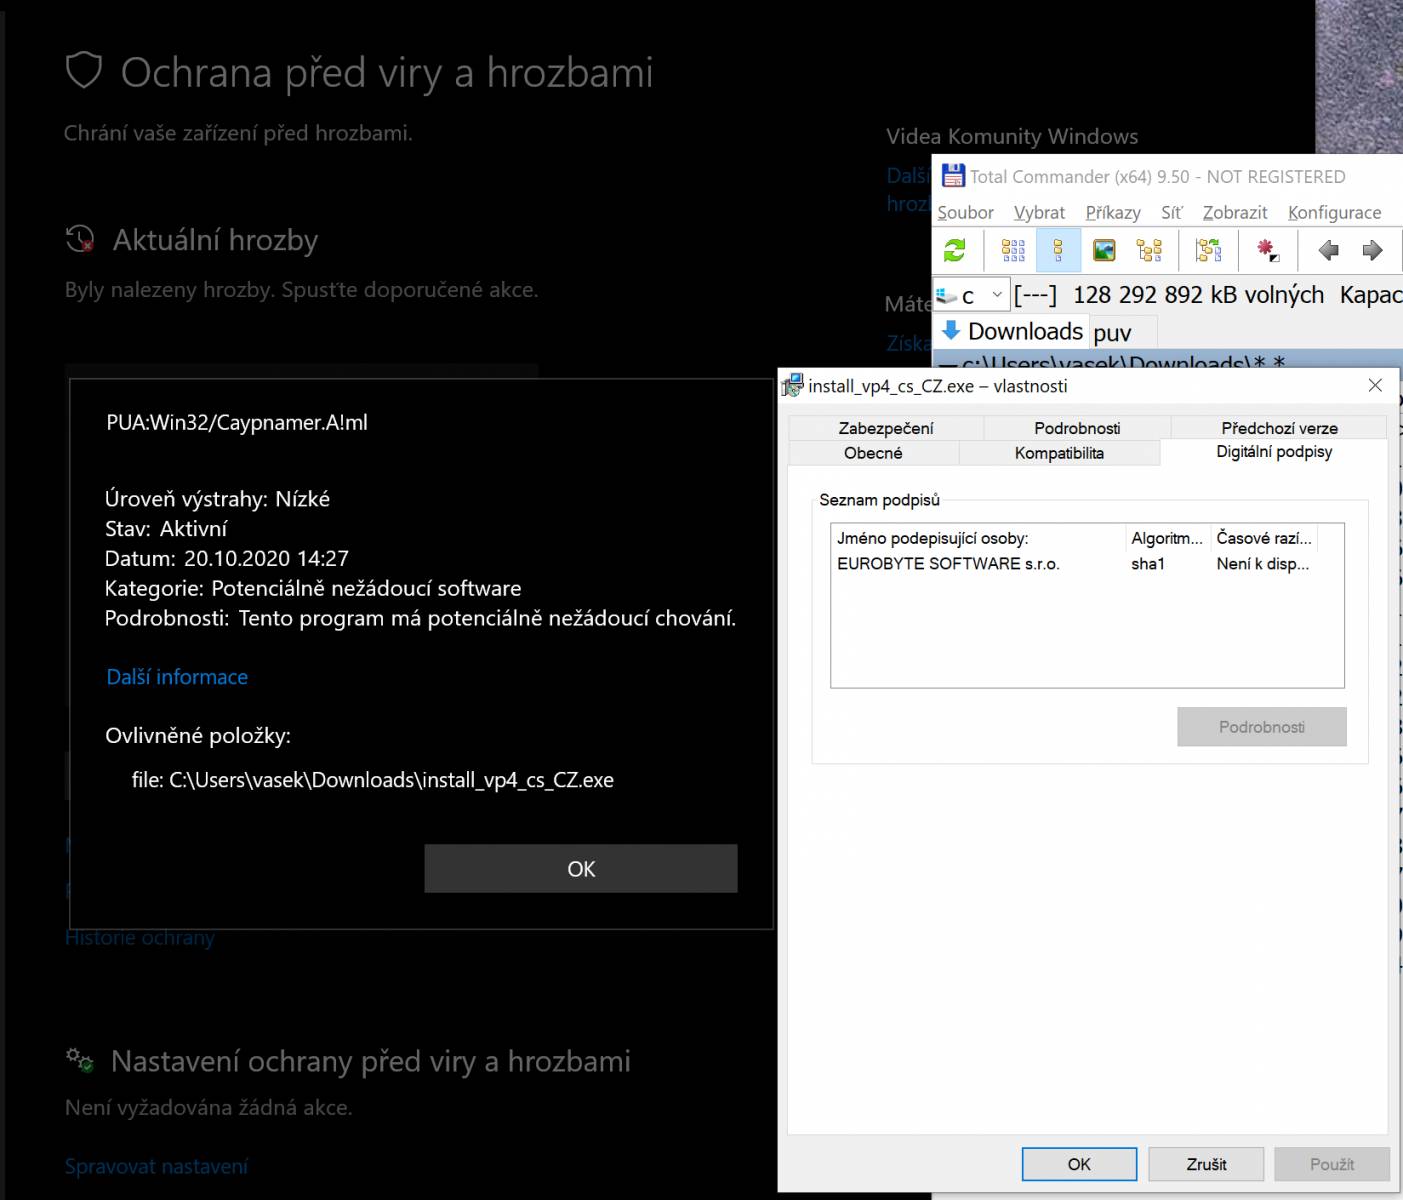1403x1200 pixels.
Task: Click the Total Commander refresh icon
Action: (x=955, y=250)
